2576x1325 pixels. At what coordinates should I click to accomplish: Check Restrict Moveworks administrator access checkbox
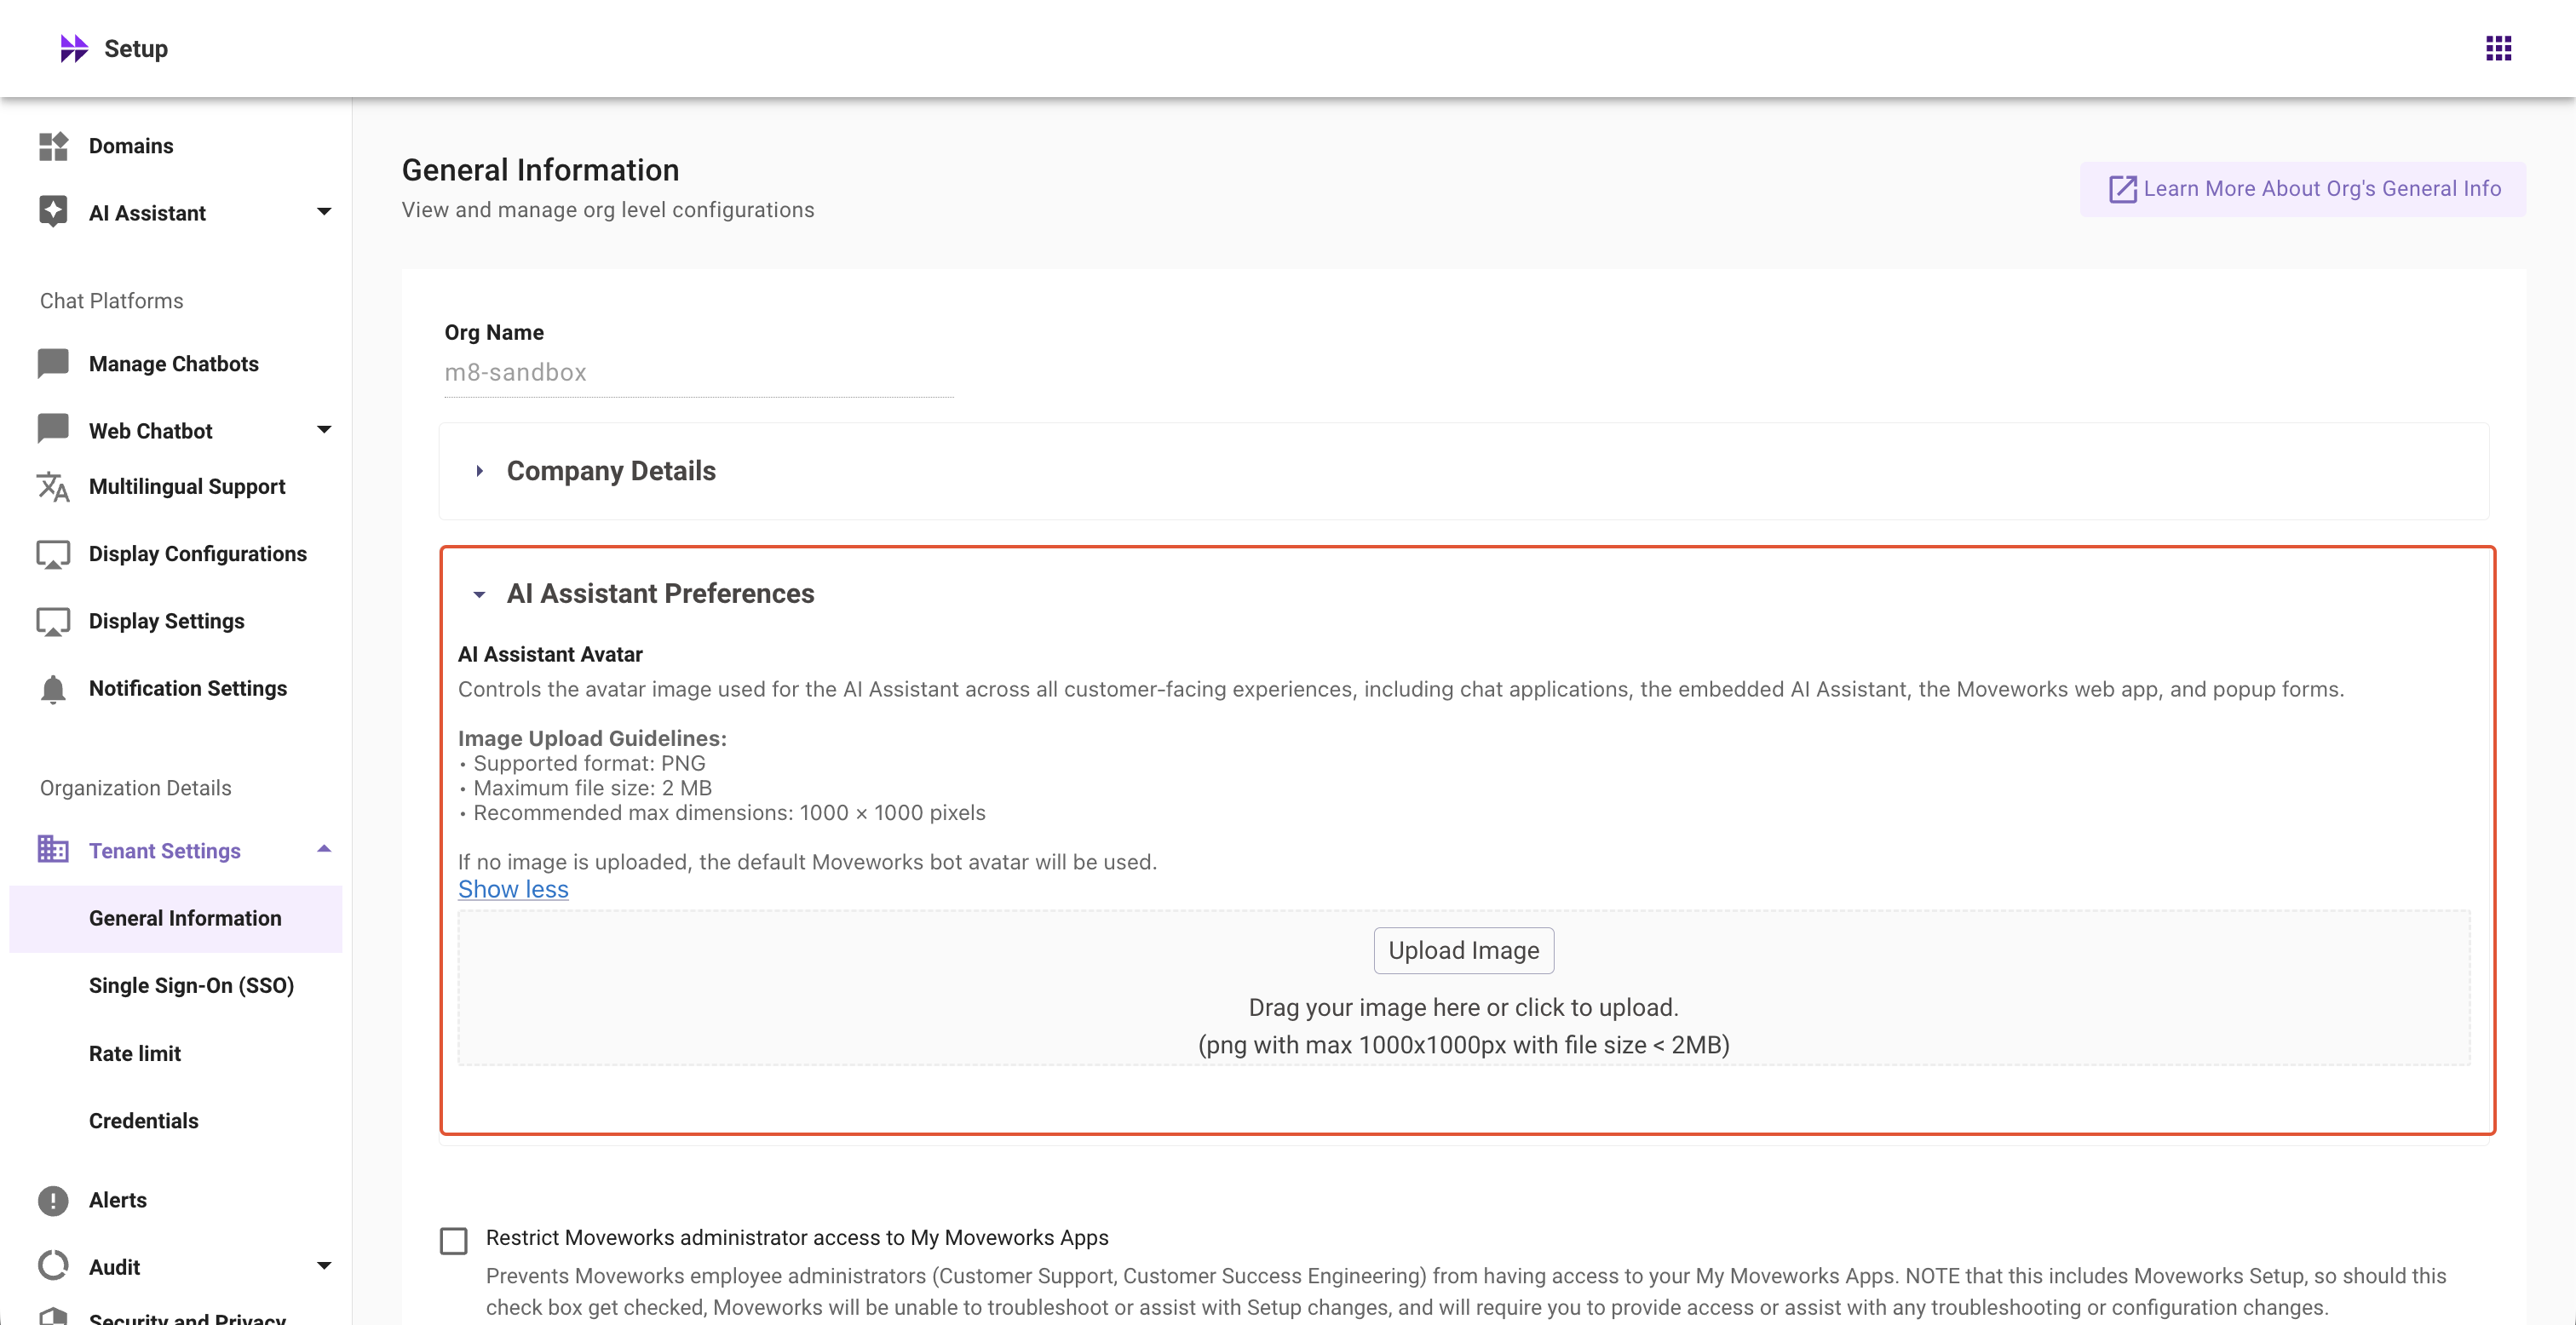coord(454,1240)
